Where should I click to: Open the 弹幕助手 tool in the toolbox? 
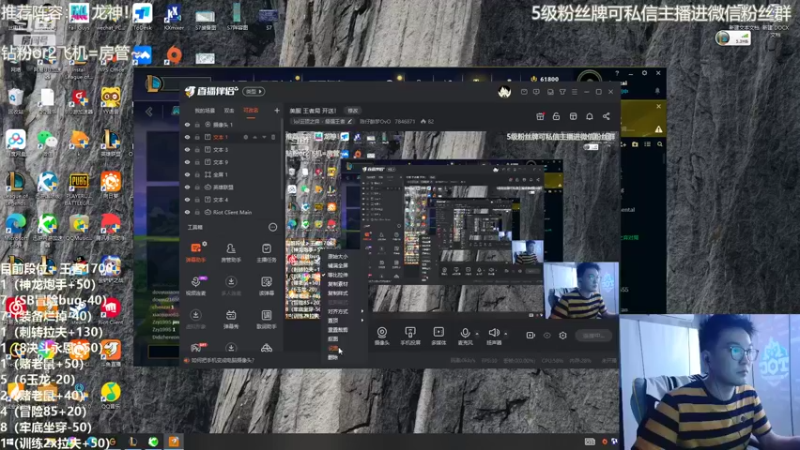click(x=195, y=252)
